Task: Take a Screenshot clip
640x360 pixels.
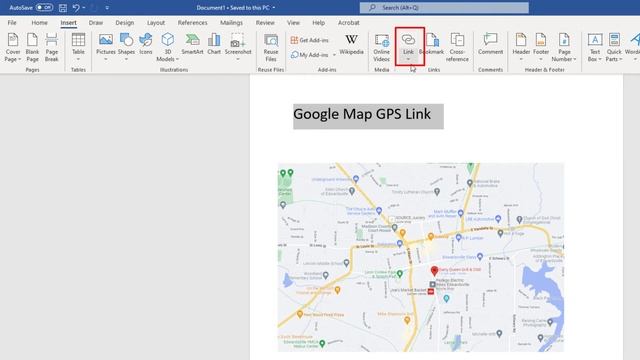Action: click(x=238, y=47)
